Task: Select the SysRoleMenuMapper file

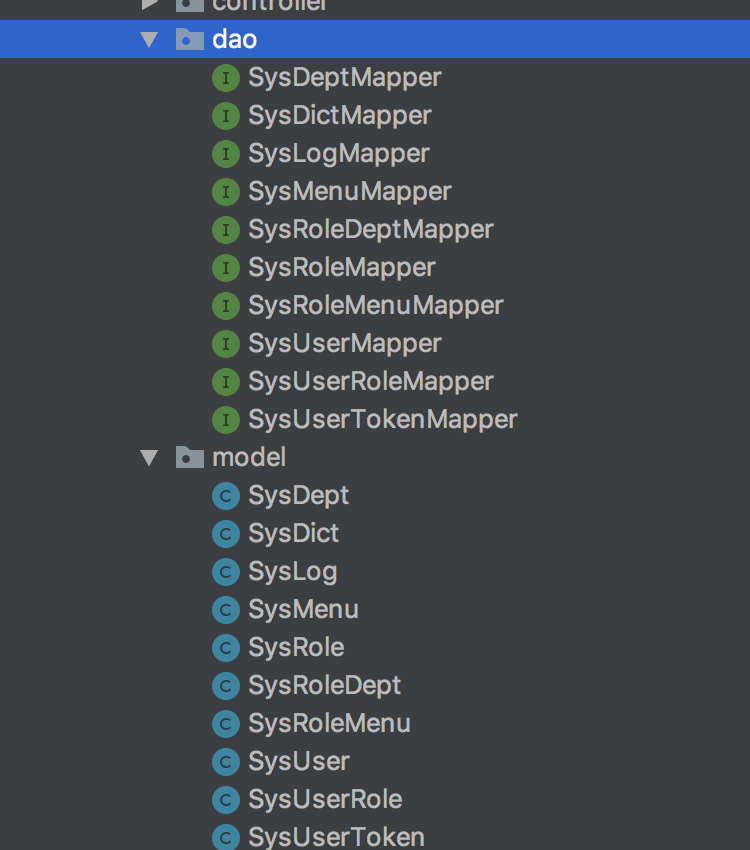Action: 376,306
